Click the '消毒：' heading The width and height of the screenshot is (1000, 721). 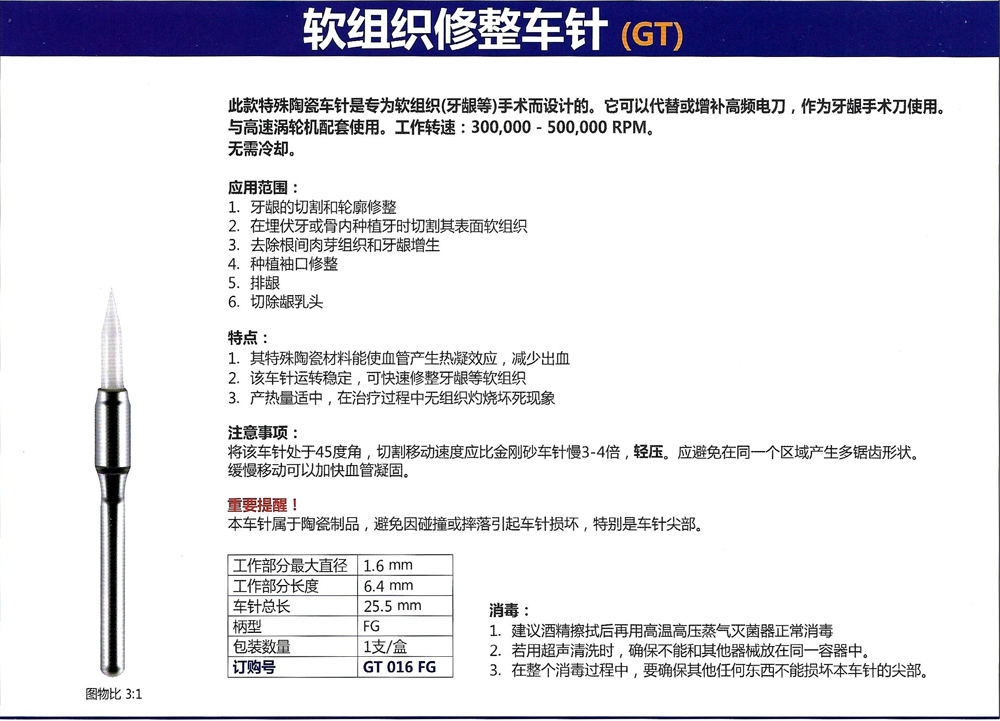pos(510,611)
